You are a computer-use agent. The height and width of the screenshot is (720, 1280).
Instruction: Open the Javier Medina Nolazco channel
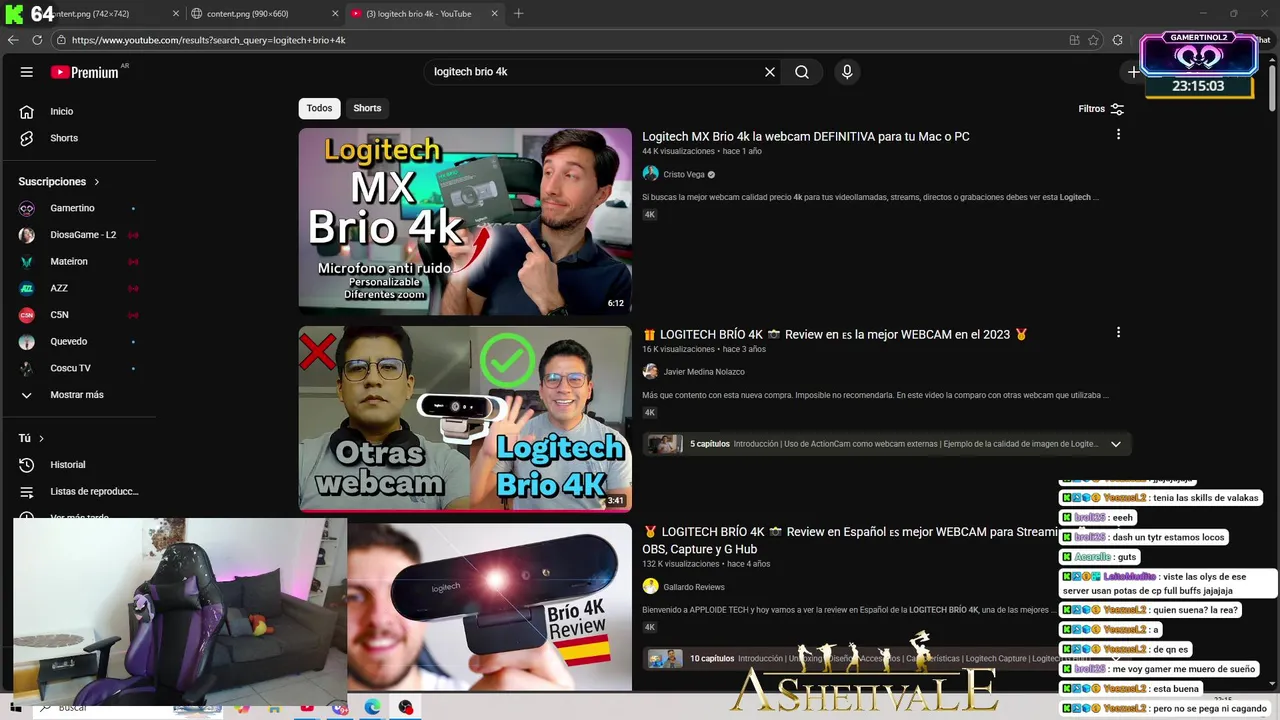704,372
